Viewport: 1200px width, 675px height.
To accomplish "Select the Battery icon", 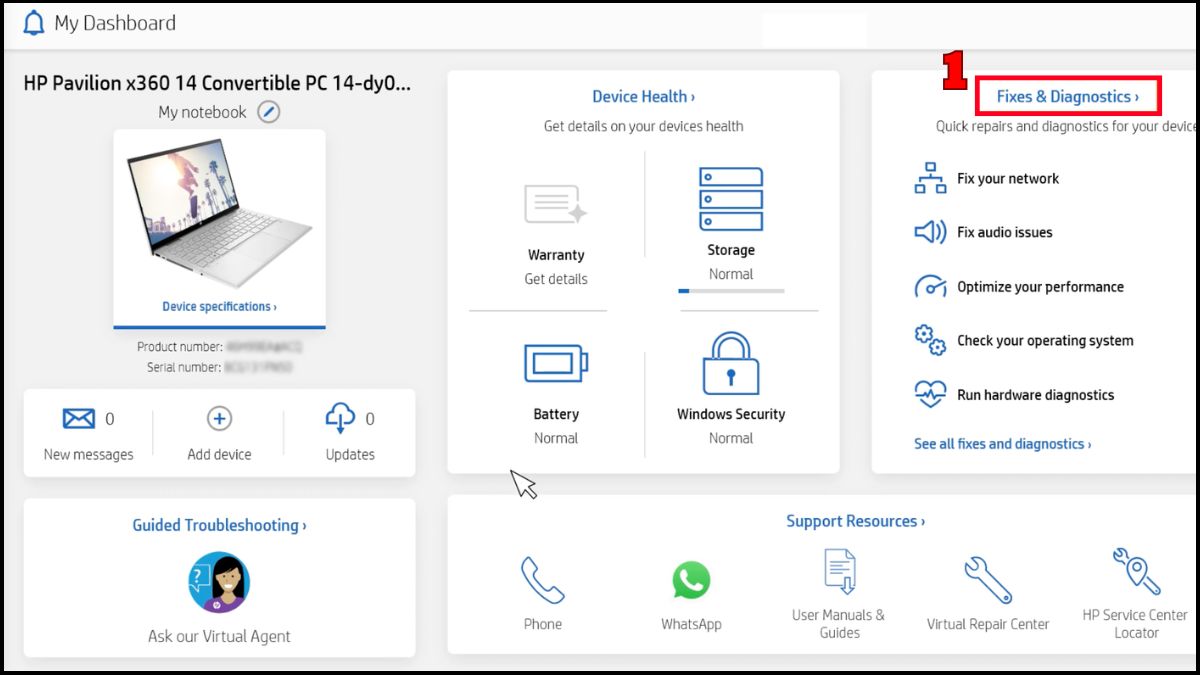I will pyautogui.click(x=556, y=363).
